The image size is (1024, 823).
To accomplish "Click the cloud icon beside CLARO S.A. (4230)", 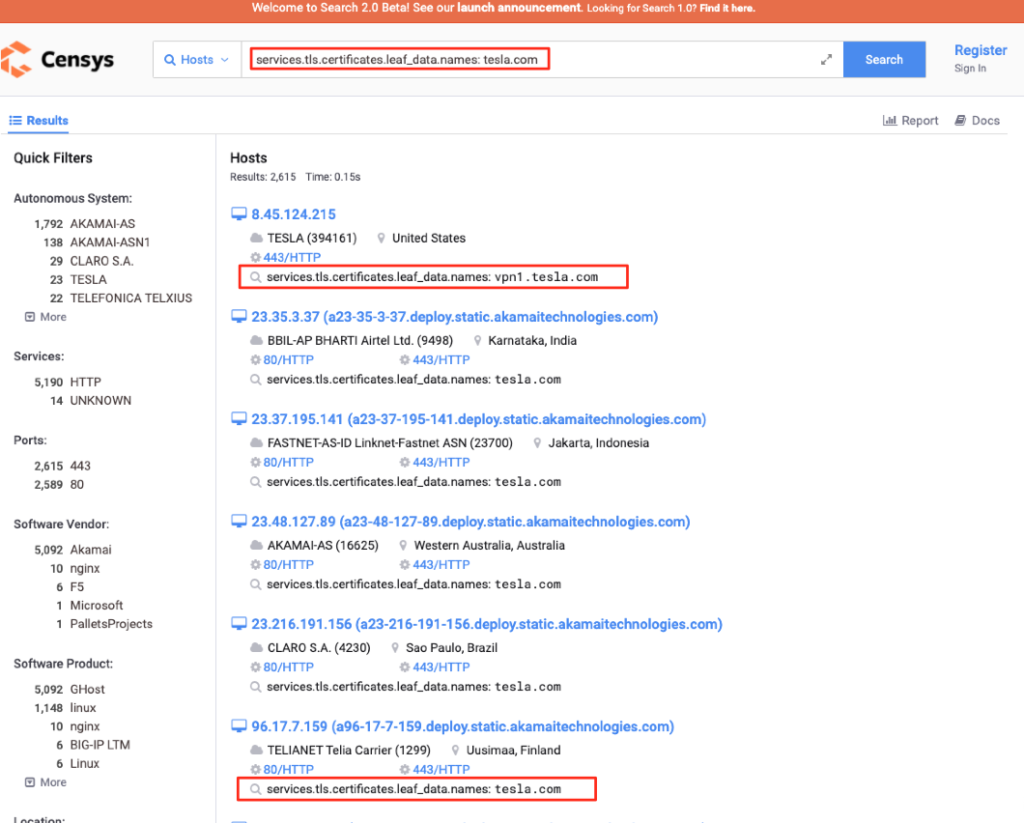I will (257, 647).
